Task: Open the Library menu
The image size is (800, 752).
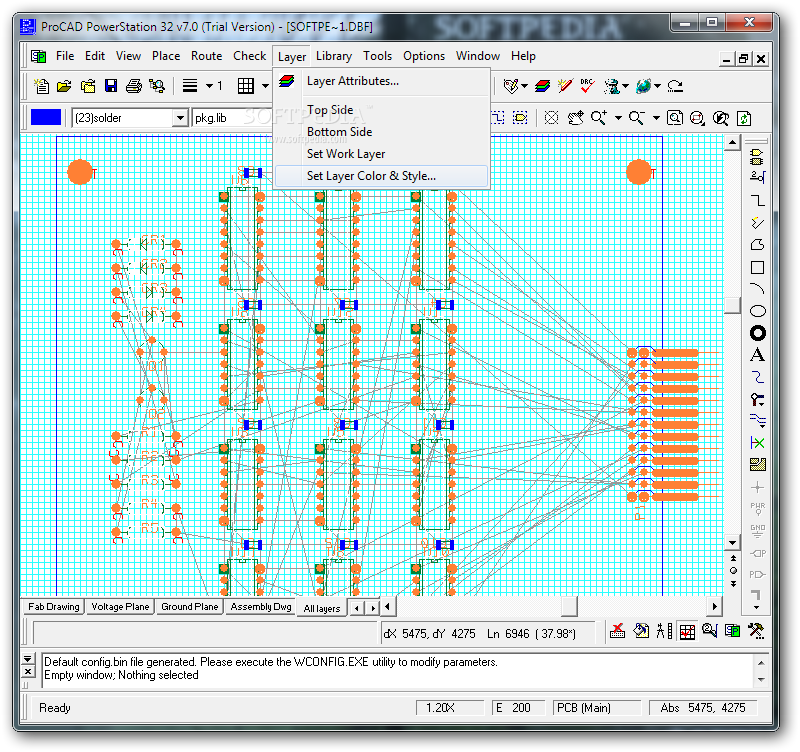Action: coord(334,56)
